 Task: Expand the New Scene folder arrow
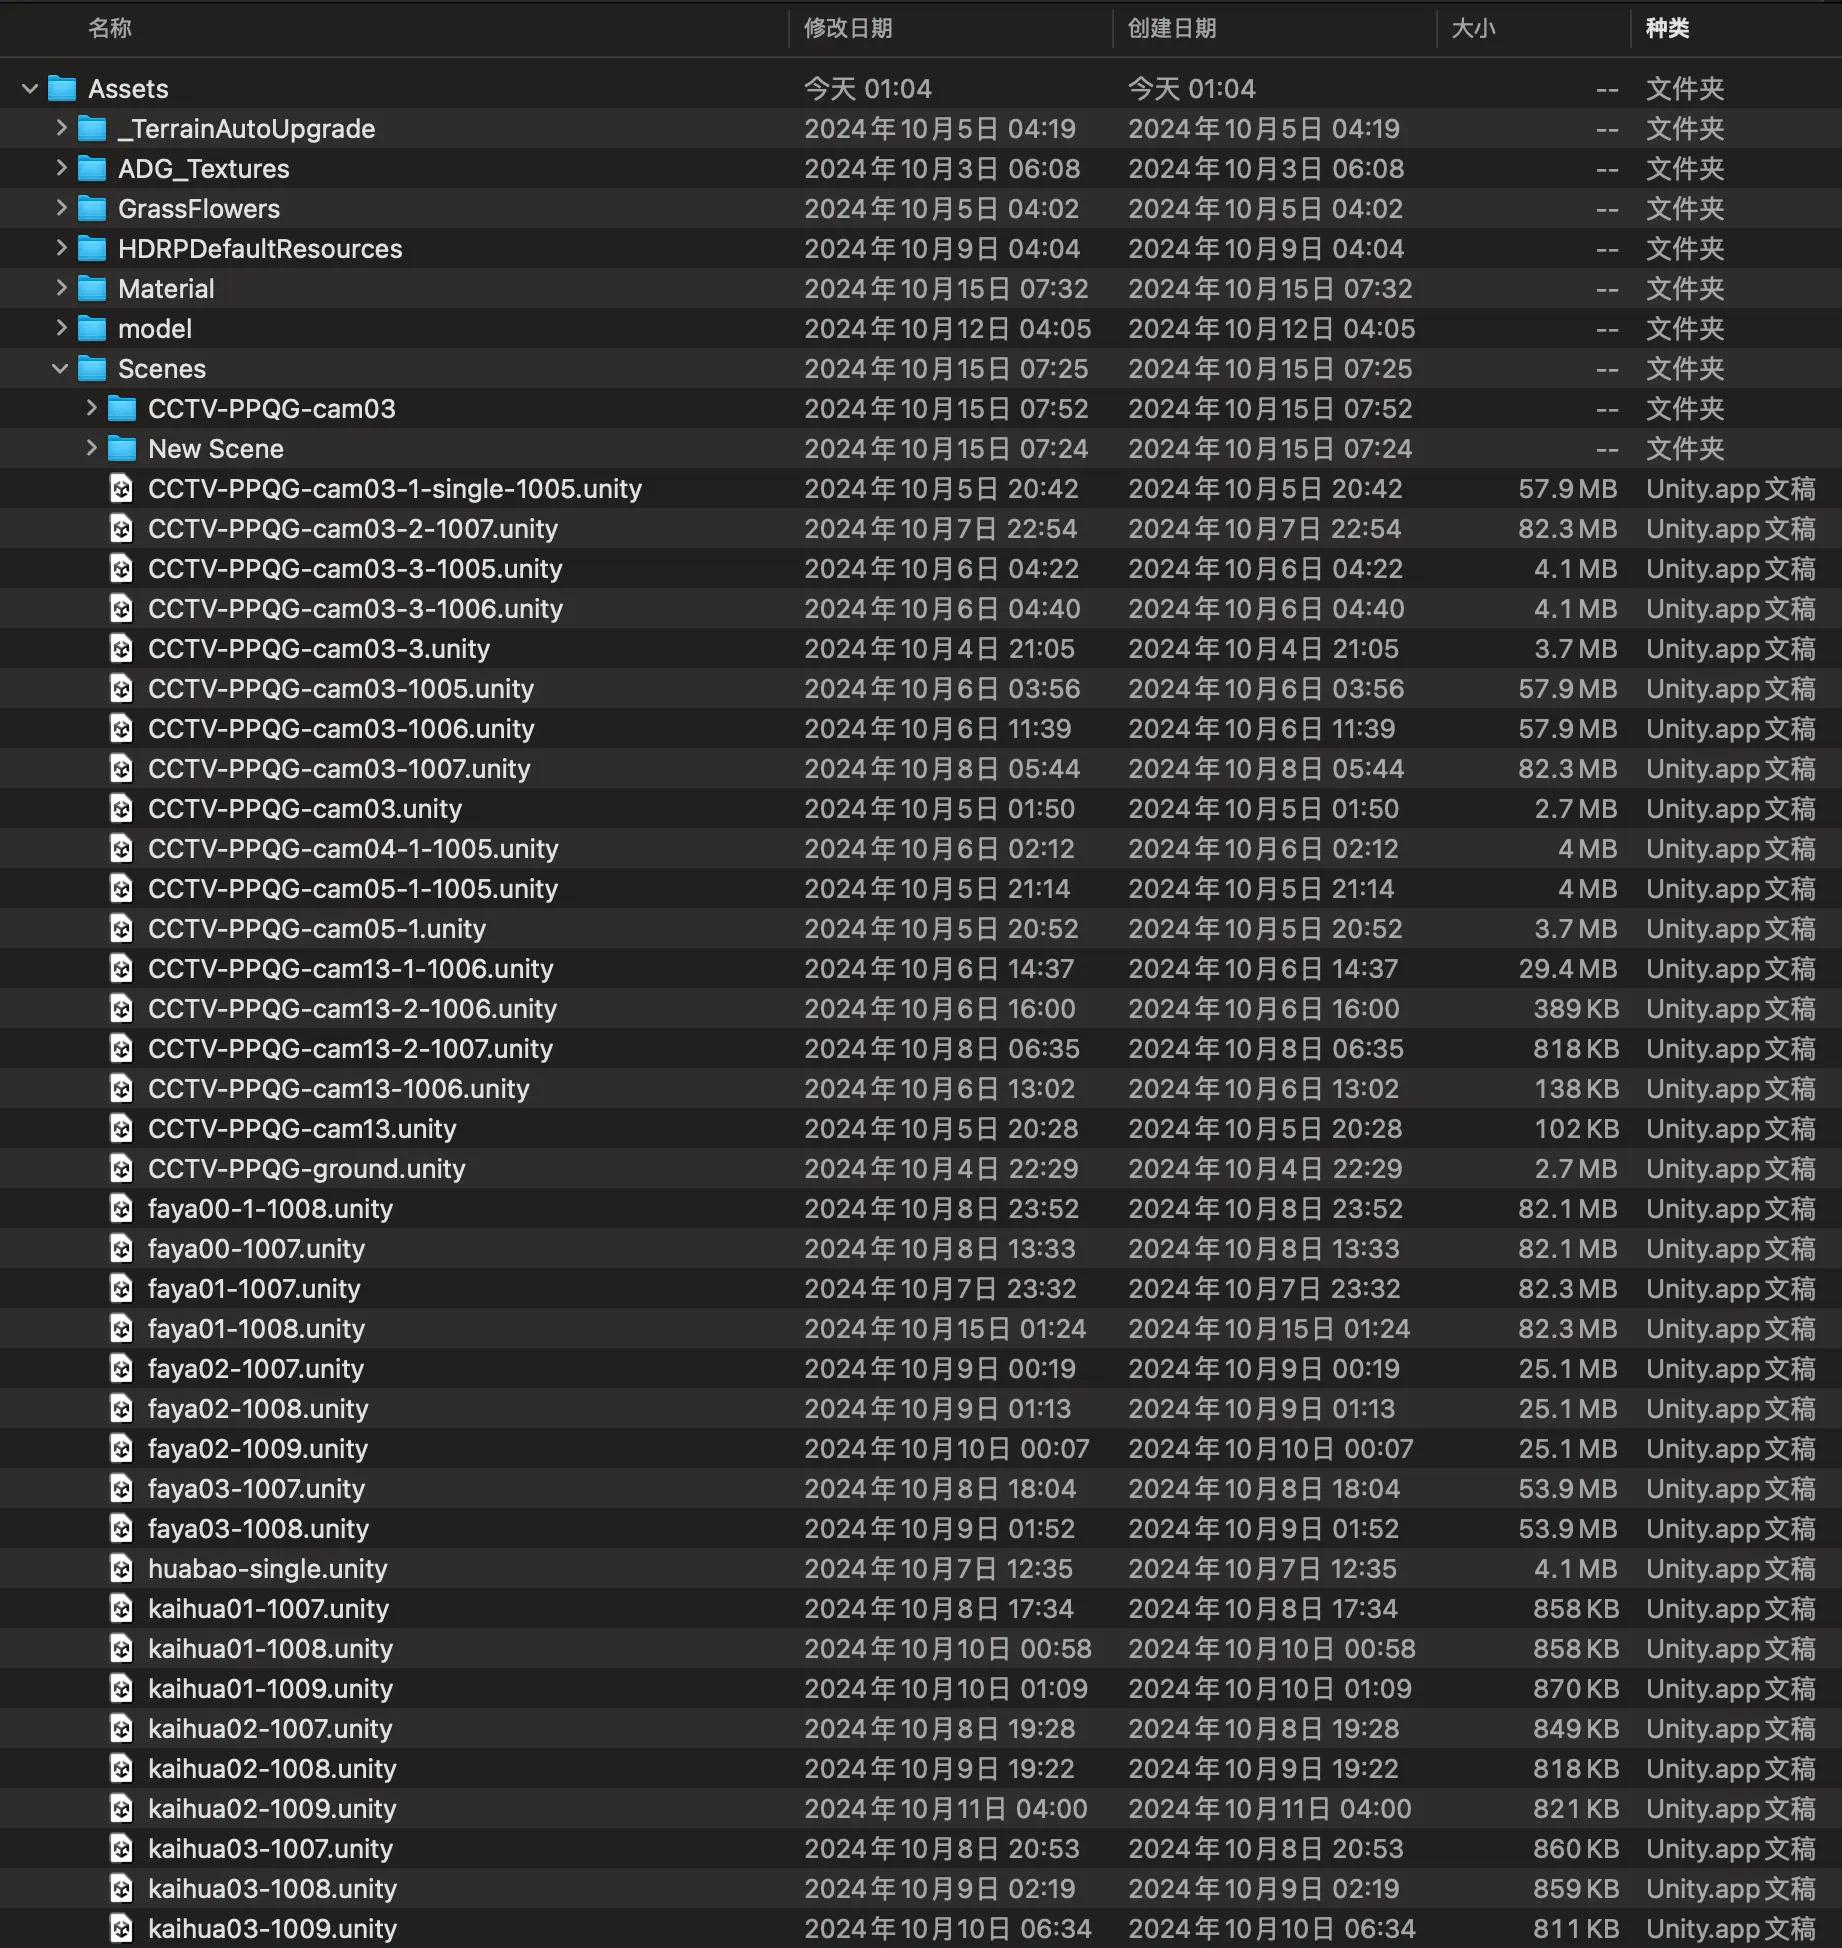point(91,448)
